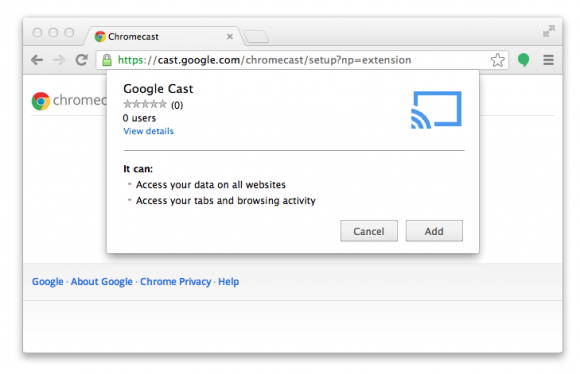Reload the Chromecast setup page

82,60
